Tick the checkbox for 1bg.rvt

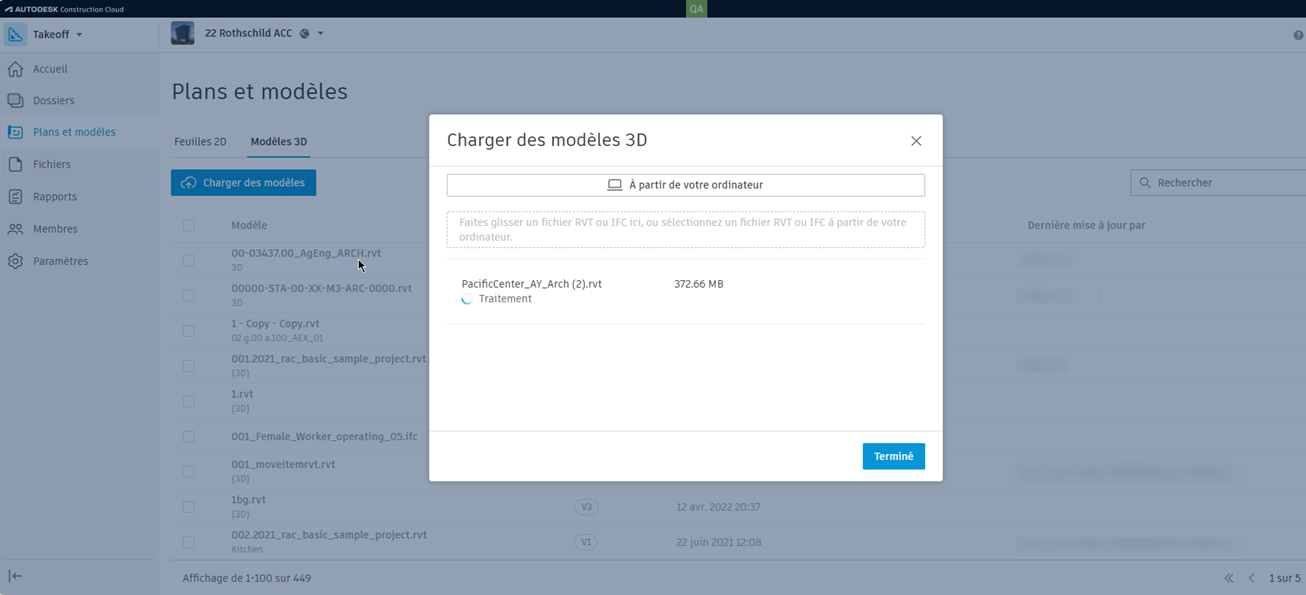coord(189,506)
